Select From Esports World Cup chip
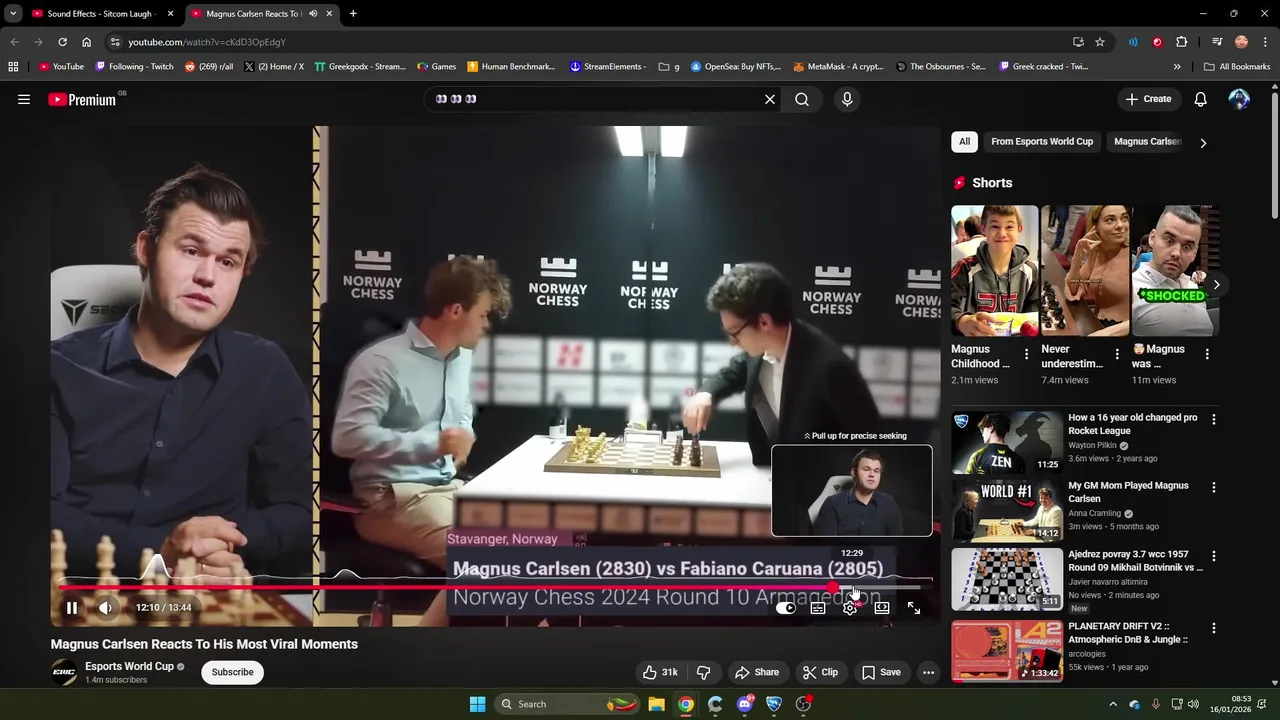1280x720 pixels. [x=1042, y=142]
